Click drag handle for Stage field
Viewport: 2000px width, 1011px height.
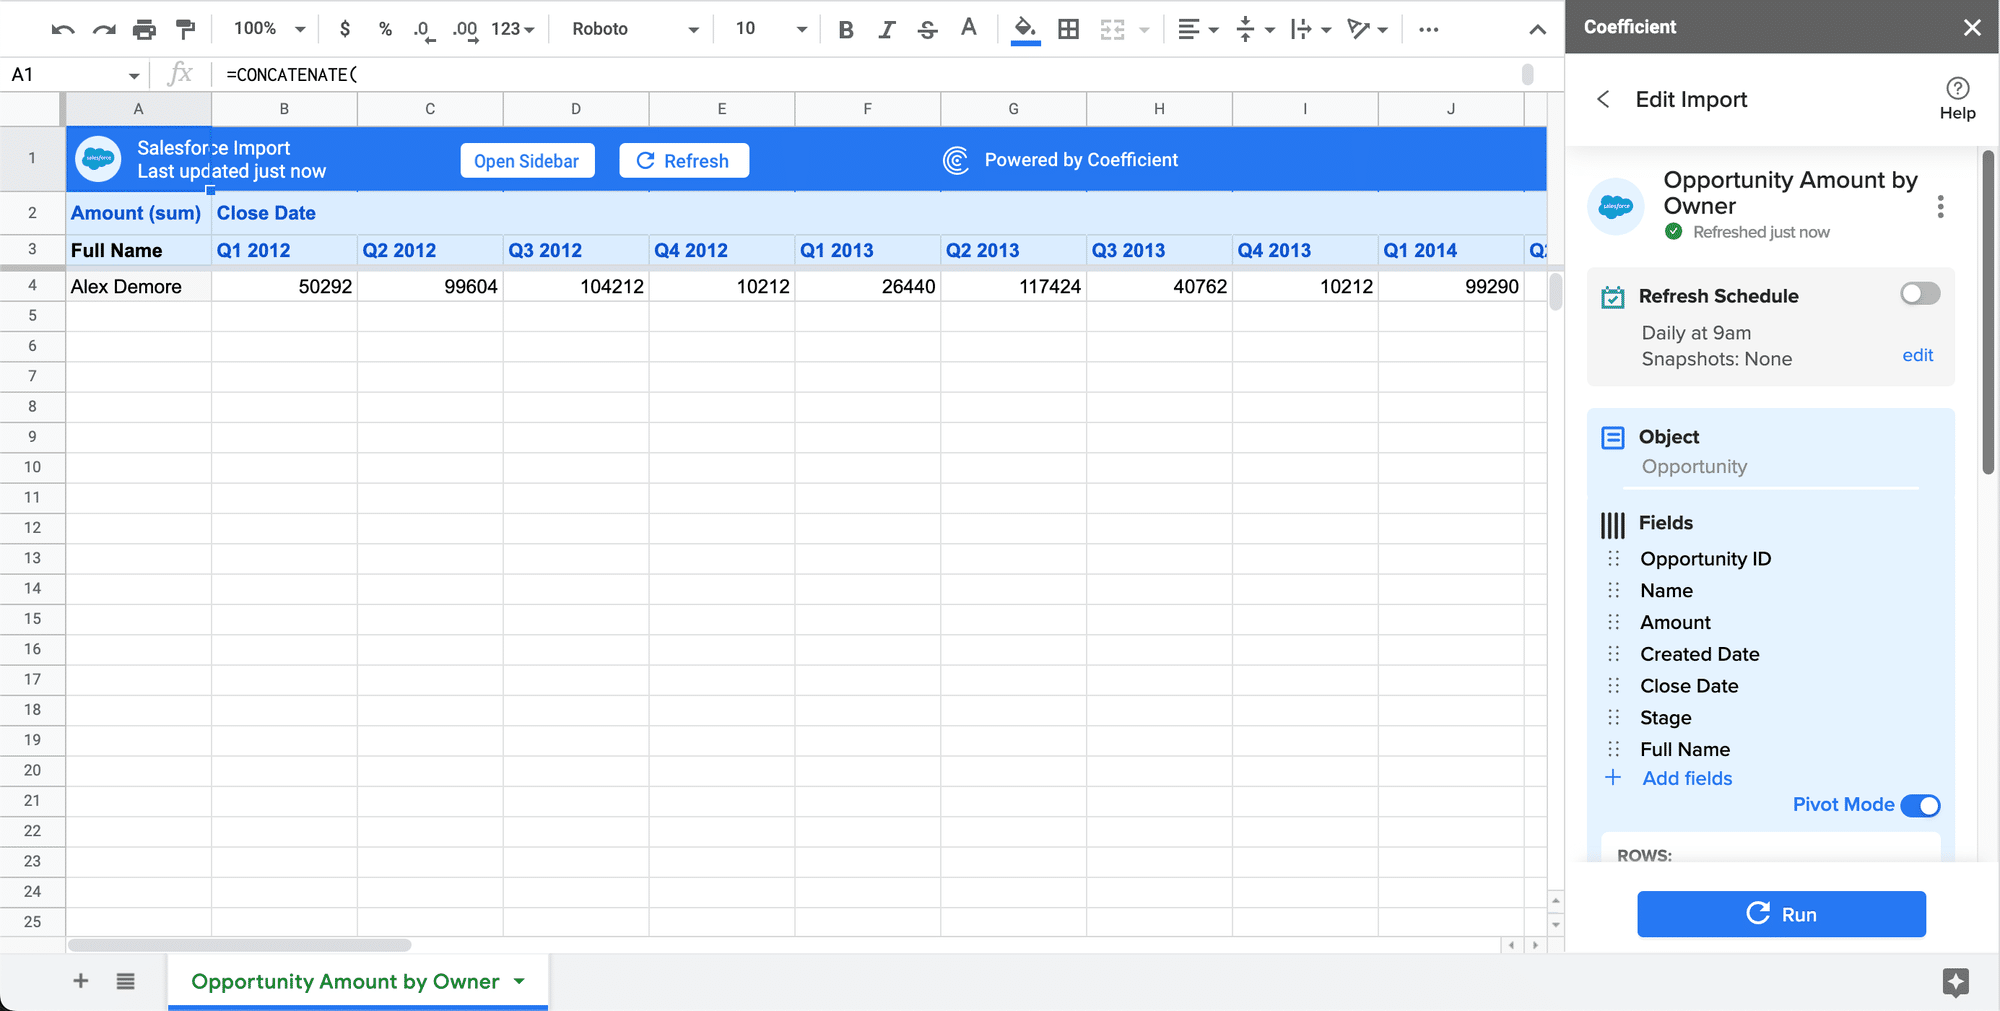[x=1613, y=718]
